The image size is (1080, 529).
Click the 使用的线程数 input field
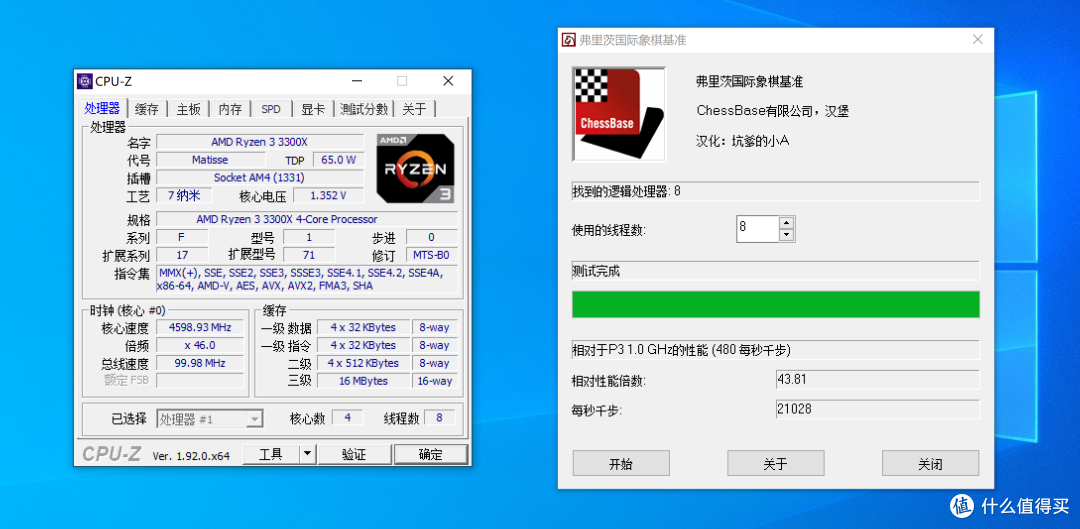(757, 229)
